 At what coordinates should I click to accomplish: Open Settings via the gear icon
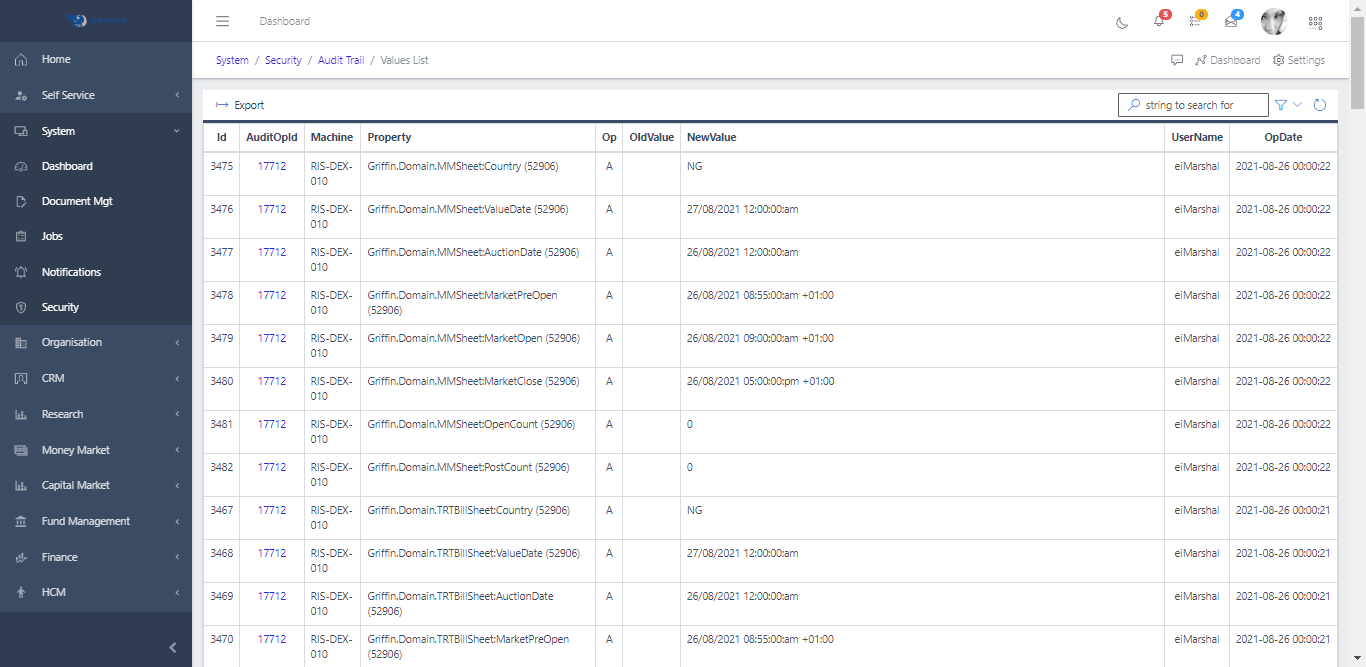[1298, 60]
